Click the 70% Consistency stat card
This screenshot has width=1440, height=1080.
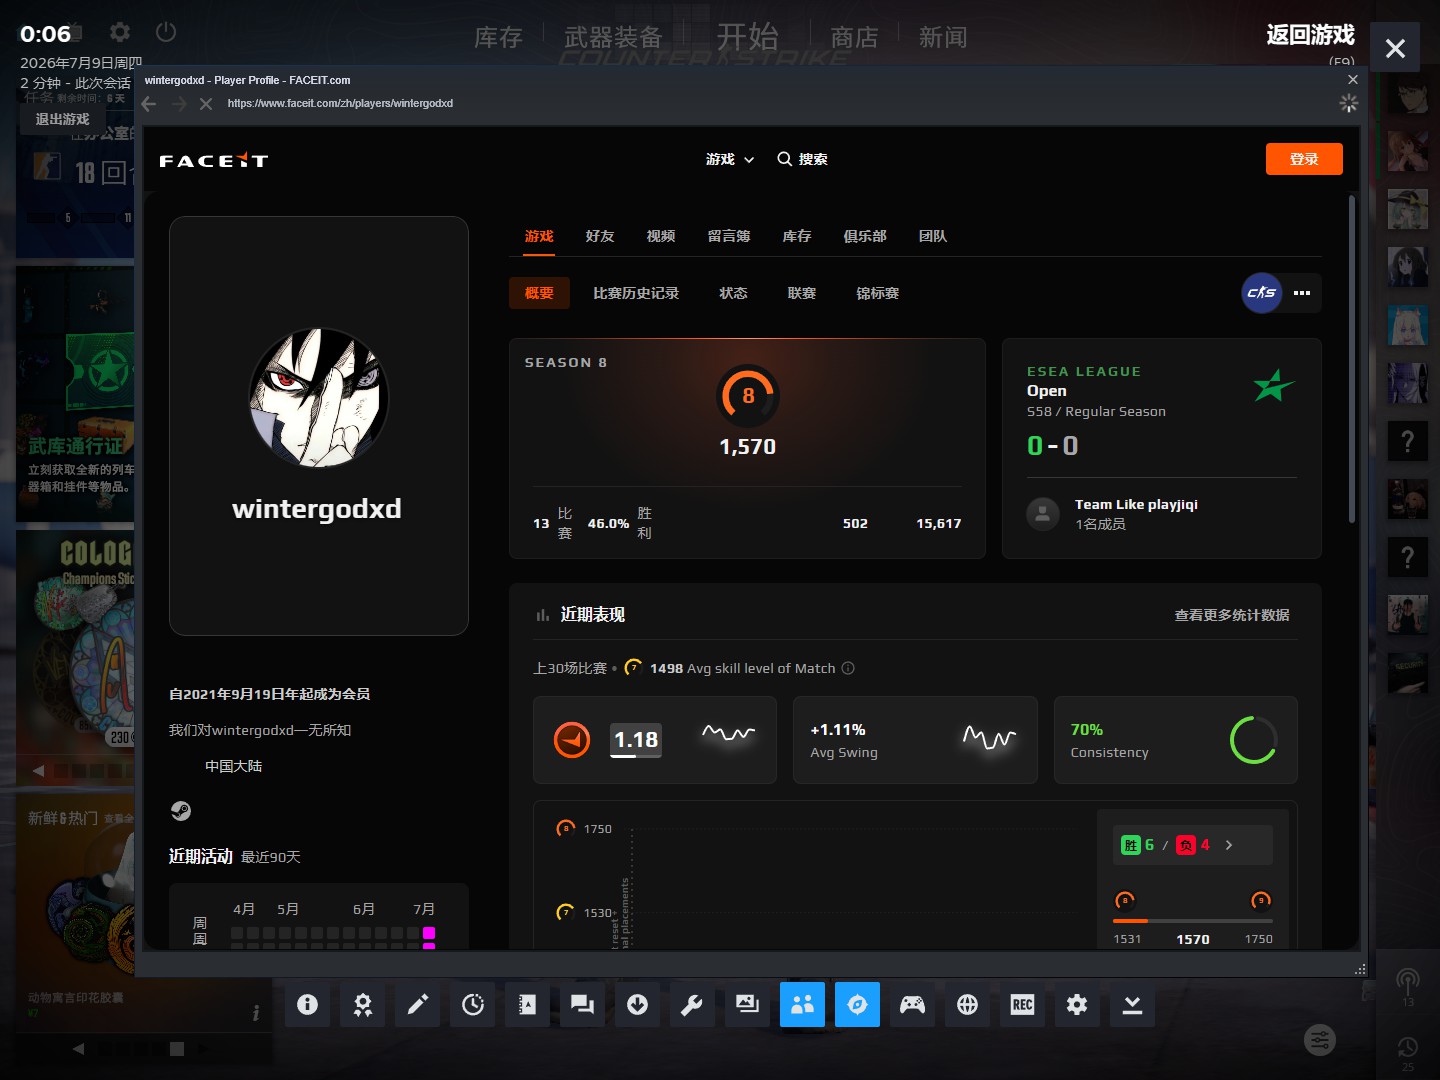(1176, 740)
